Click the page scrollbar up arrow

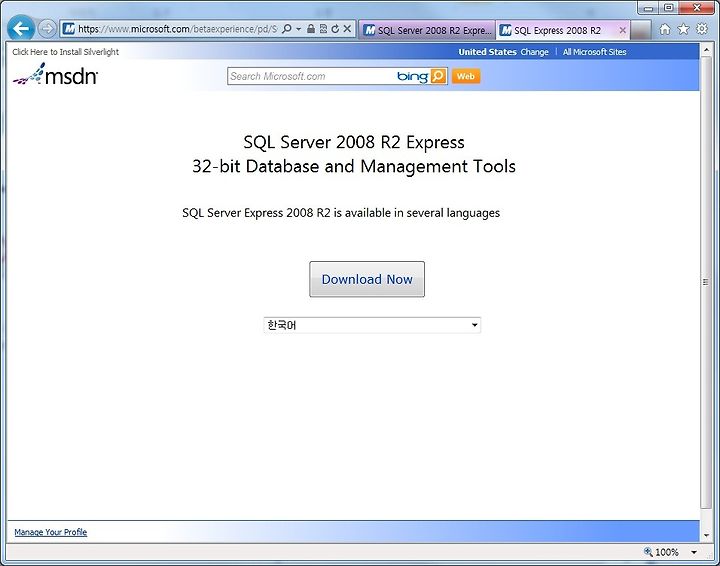click(x=706, y=50)
